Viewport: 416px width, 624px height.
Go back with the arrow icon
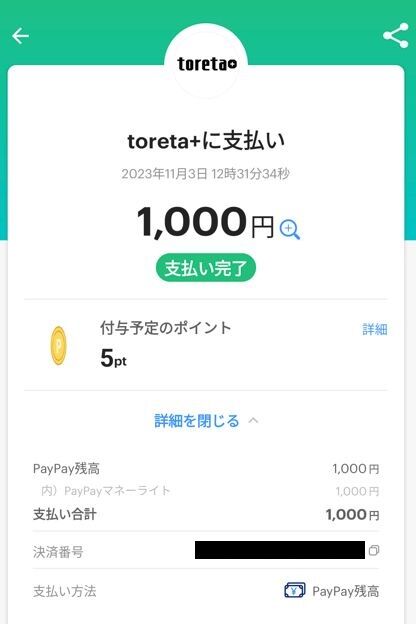(x=20, y=36)
